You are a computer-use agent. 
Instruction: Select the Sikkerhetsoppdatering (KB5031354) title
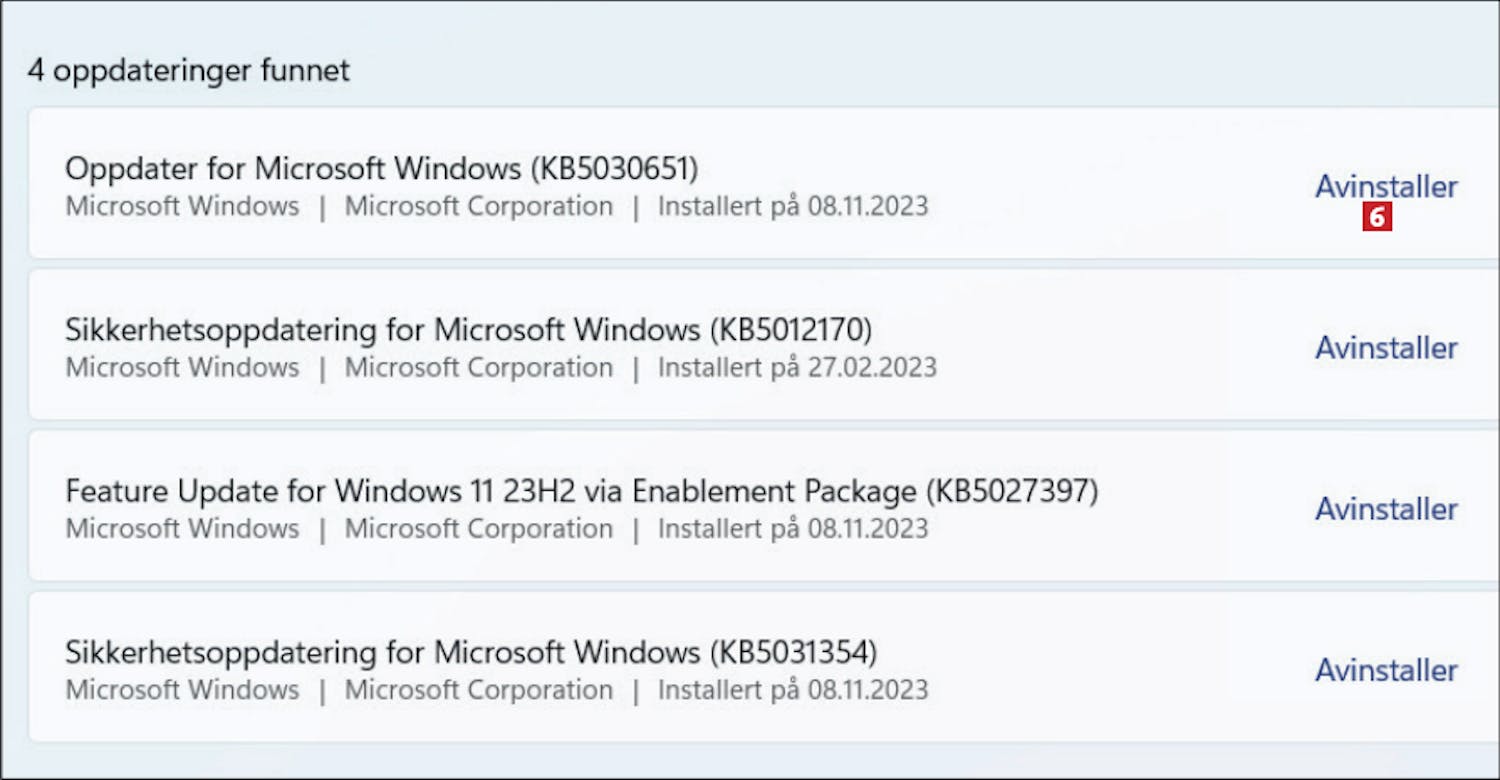click(x=471, y=652)
